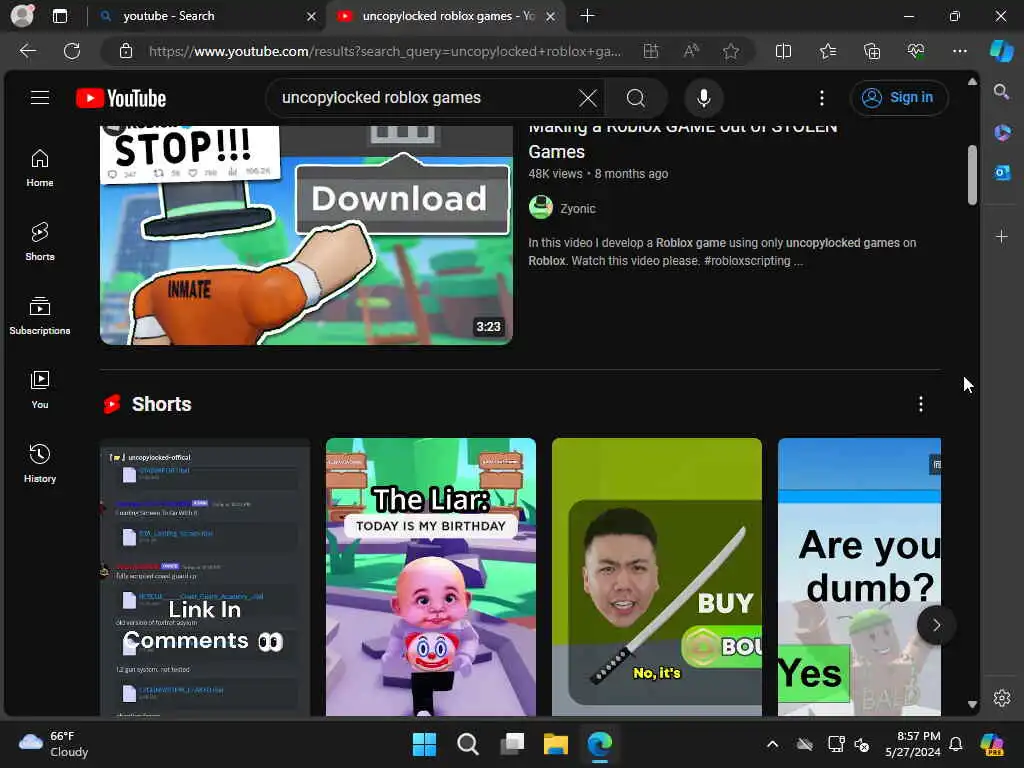This screenshot has height=768, width=1024.
Task: Clear the search query with the X icon
Action: pos(587,98)
